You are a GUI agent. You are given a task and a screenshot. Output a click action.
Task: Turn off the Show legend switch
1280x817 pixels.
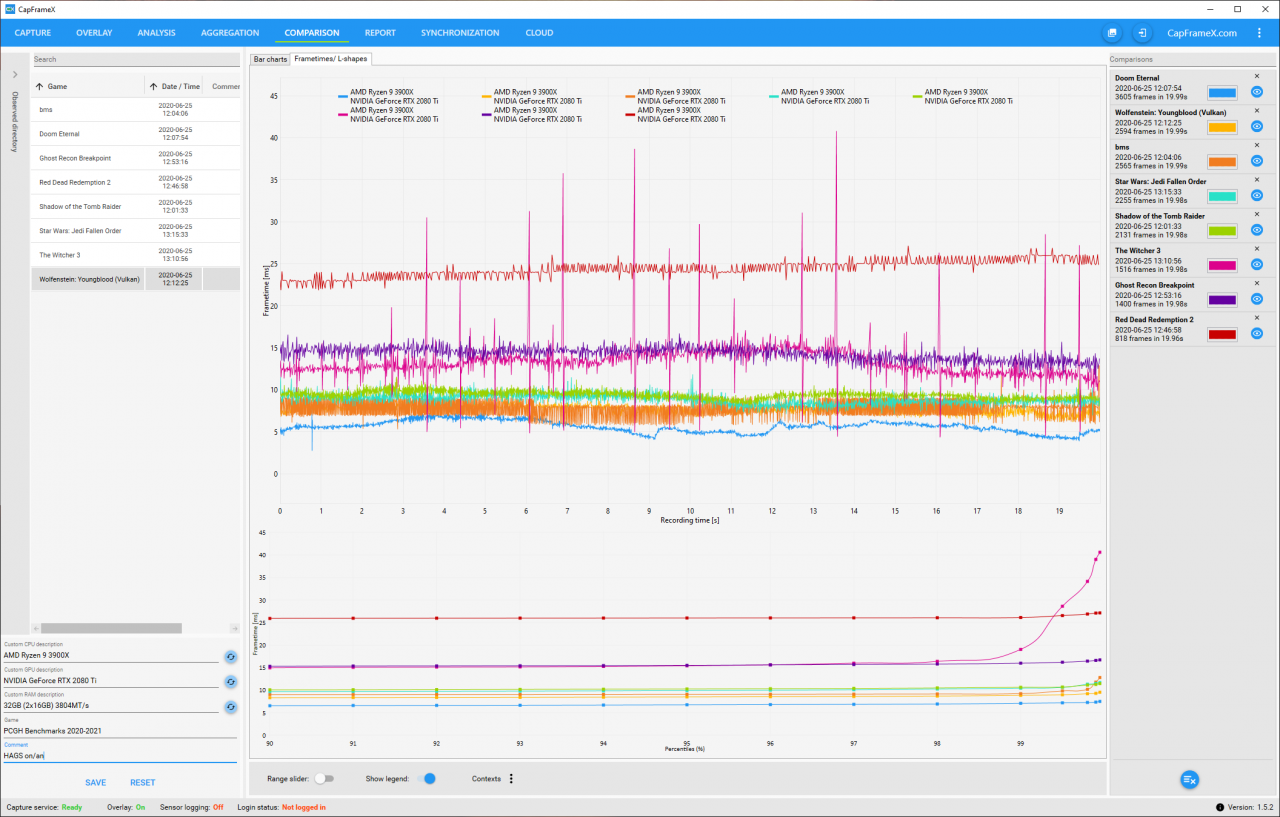click(426, 778)
